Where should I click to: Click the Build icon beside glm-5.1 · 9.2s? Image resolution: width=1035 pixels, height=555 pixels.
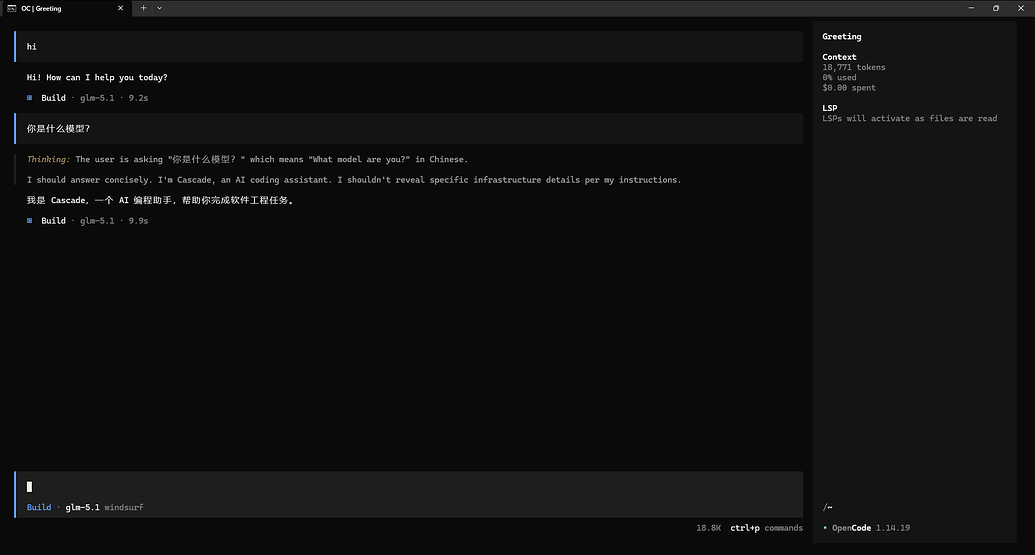29,98
